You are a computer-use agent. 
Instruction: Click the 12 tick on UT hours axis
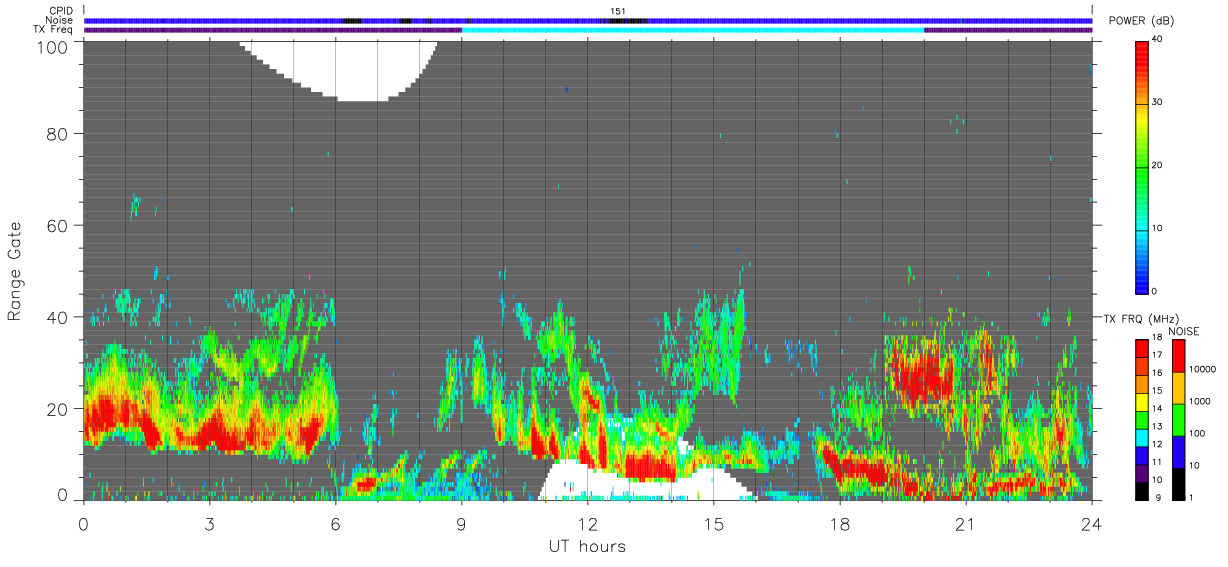[x=587, y=524]
